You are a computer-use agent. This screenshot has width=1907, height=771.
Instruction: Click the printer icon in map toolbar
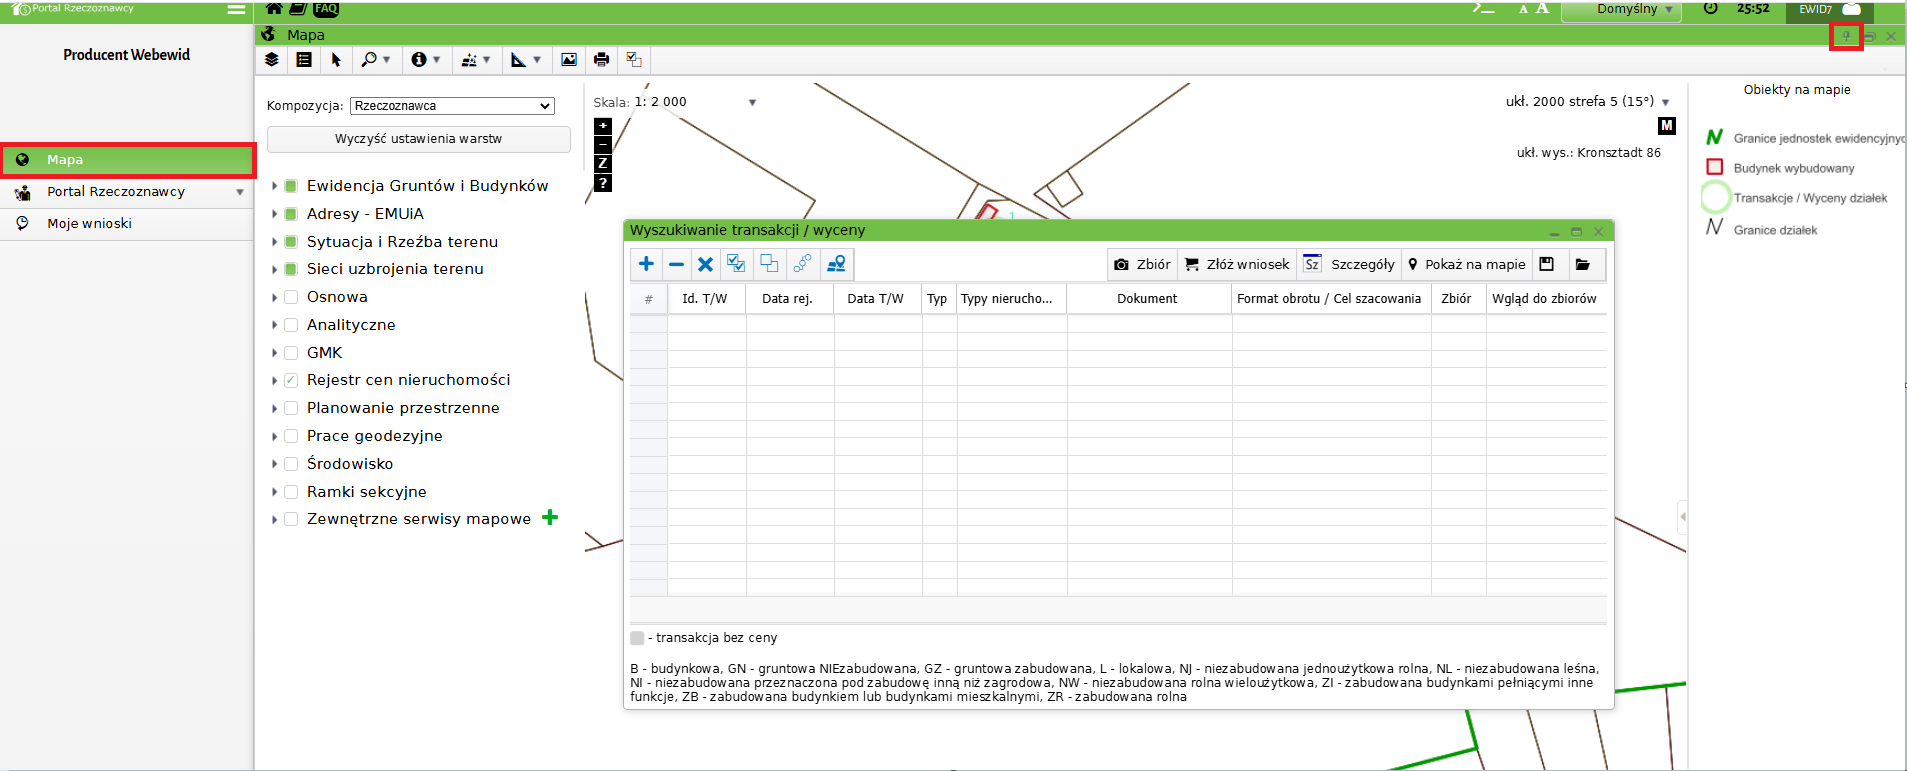point(601,60)
